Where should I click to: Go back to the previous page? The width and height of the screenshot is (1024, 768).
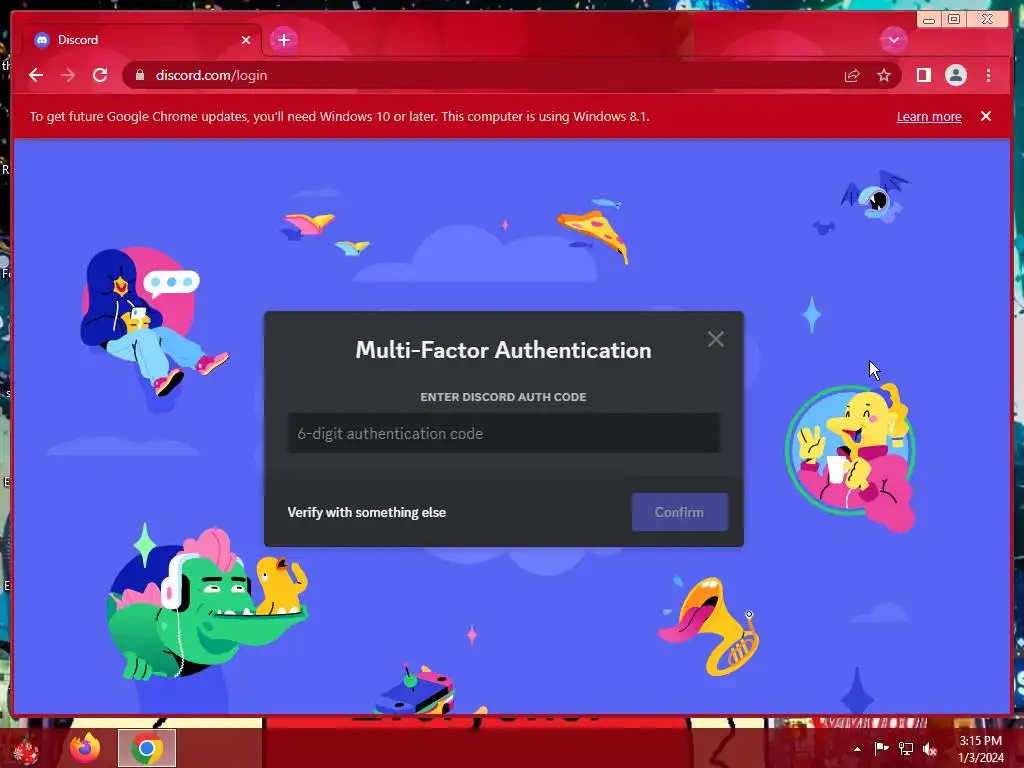point(36,75)
